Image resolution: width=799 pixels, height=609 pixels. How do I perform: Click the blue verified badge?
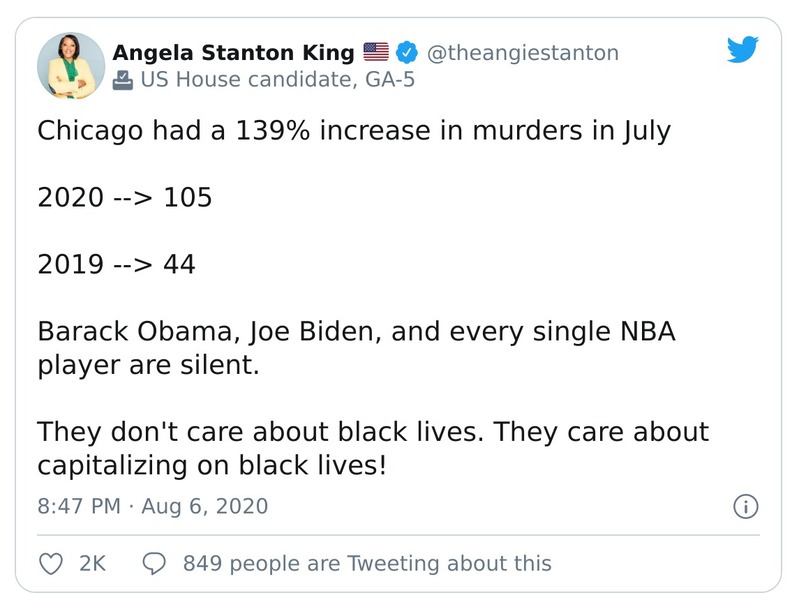point(407,52)
